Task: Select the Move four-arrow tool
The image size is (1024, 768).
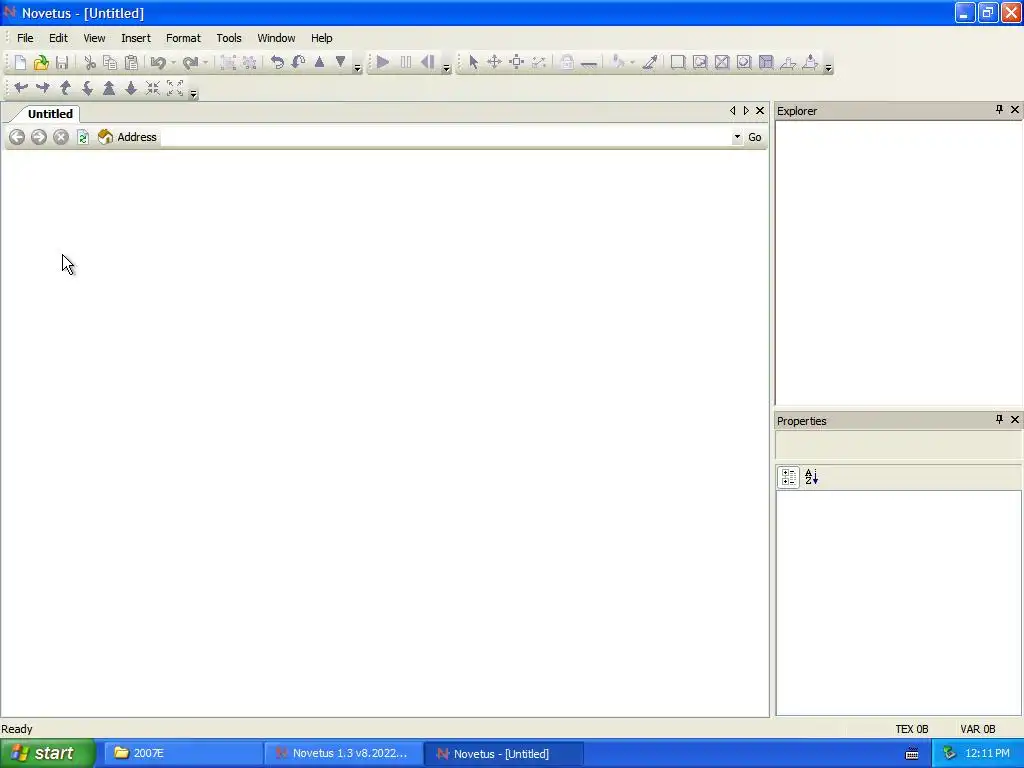Action: (494, 63)
